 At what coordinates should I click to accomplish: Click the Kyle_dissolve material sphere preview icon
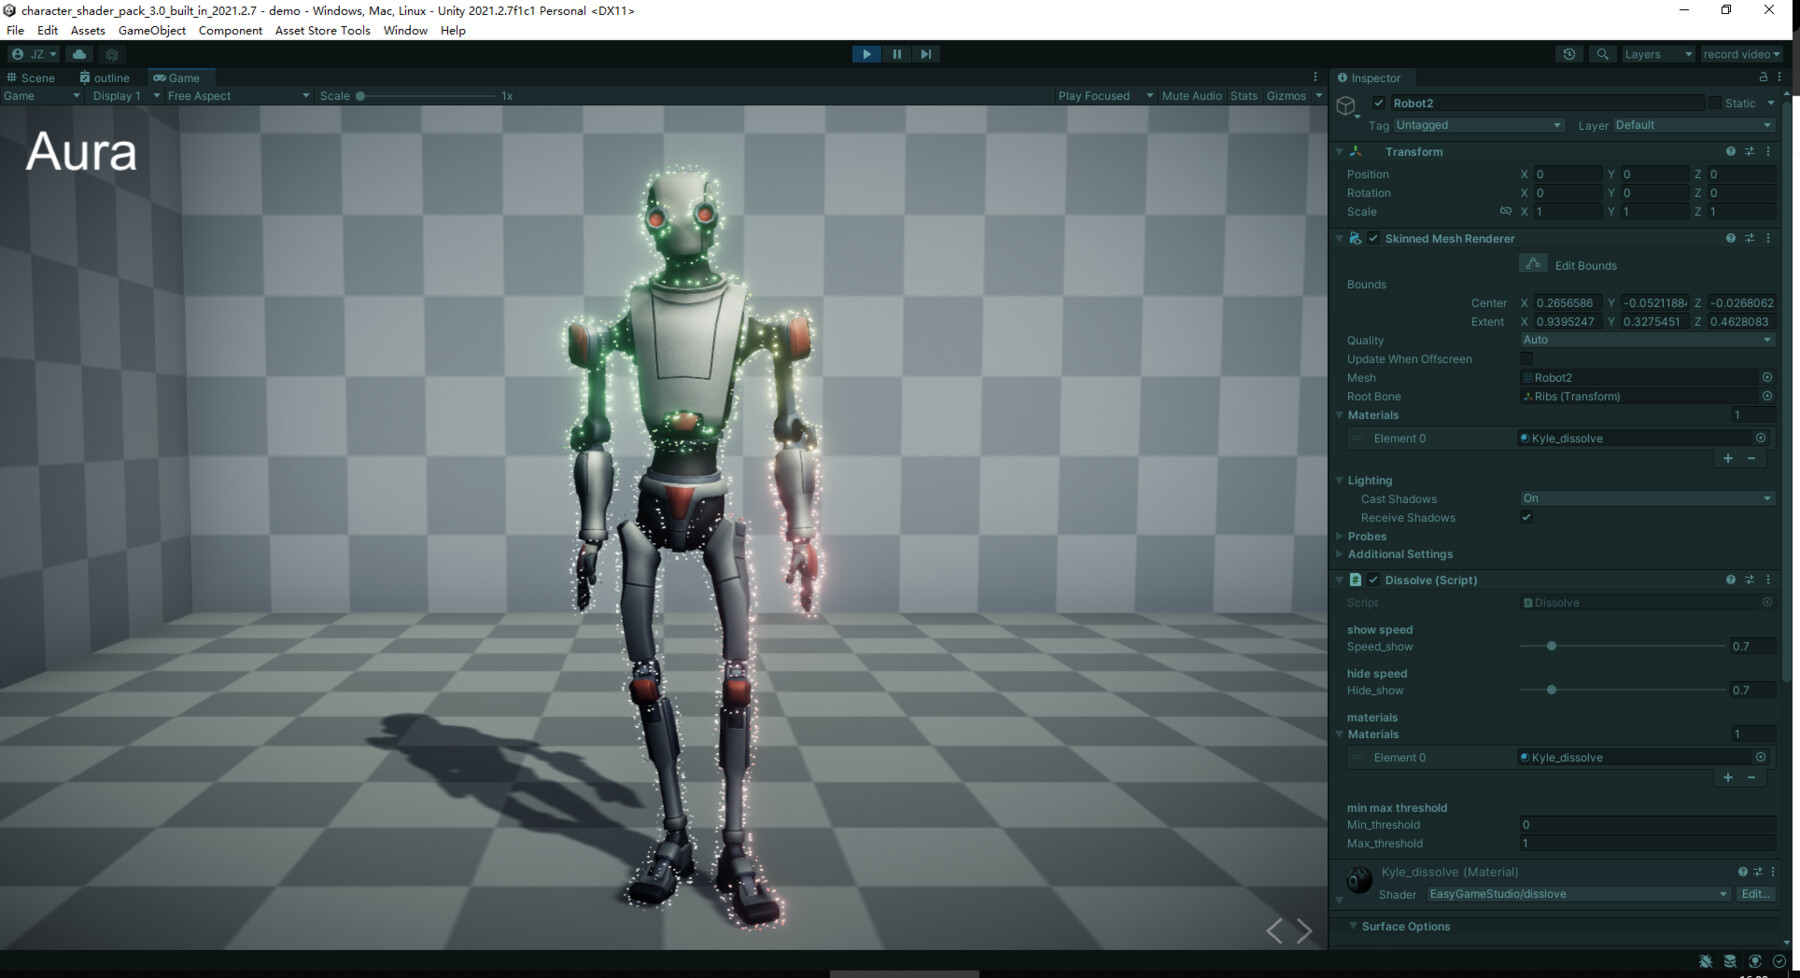tap(1357, 880)
